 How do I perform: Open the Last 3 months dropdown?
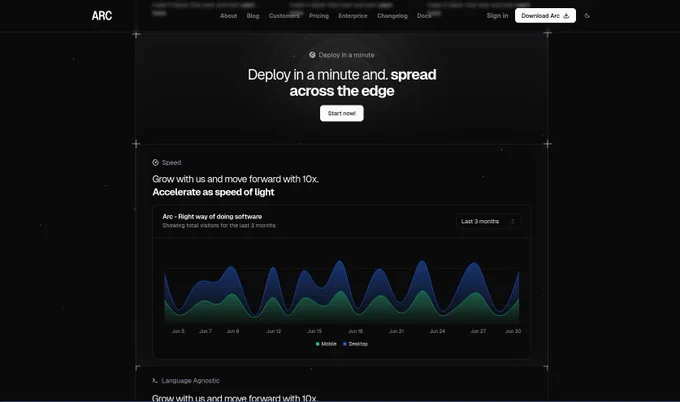pos(488,221)
